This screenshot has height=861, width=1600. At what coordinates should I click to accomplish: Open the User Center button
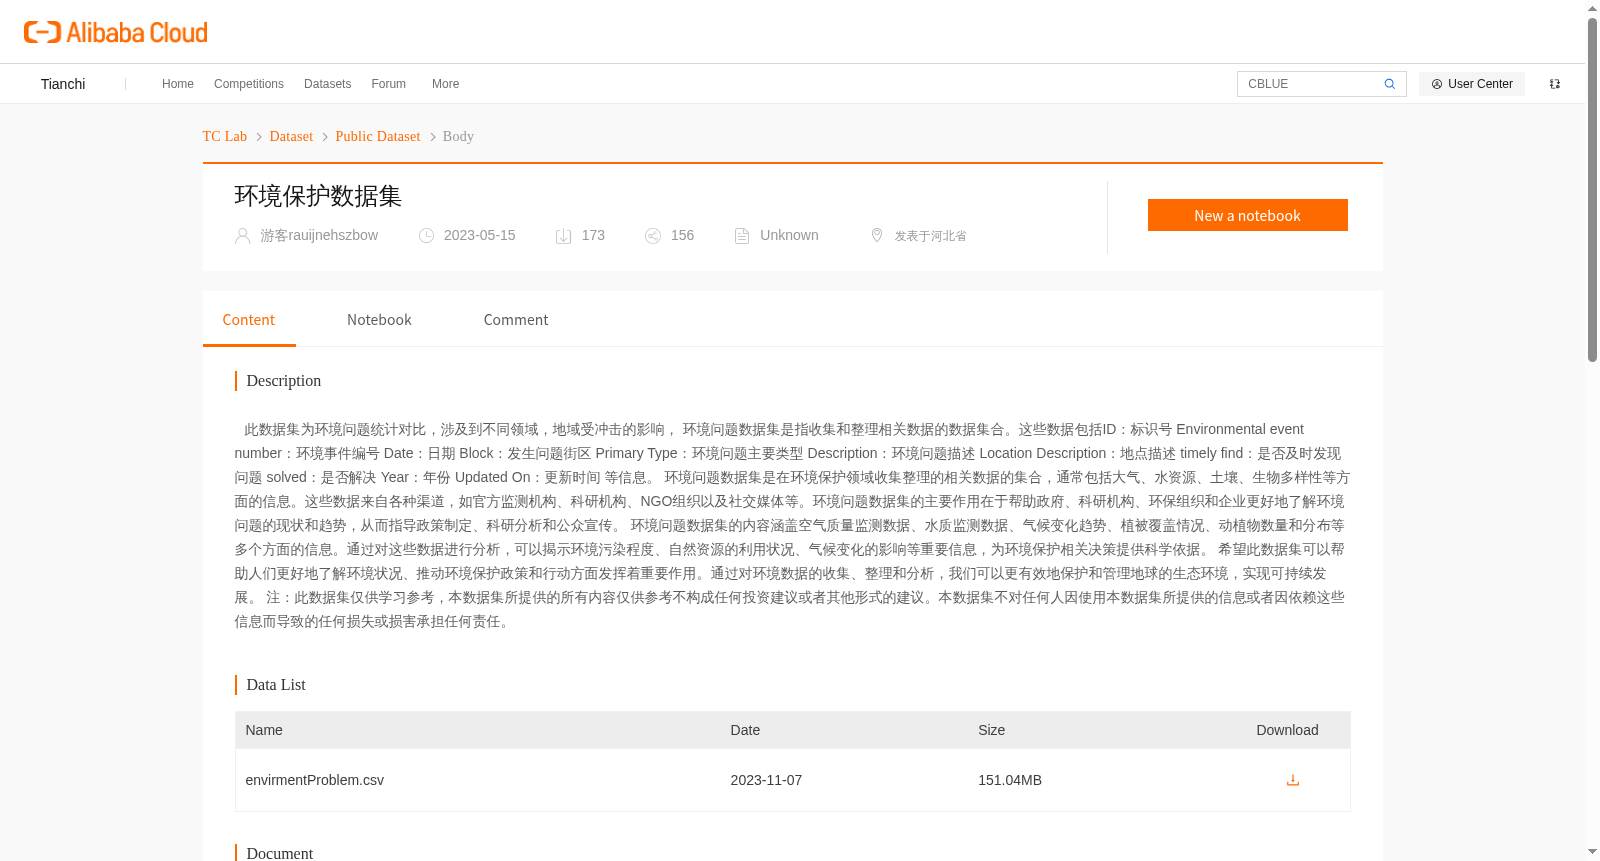coord(1472,84)
